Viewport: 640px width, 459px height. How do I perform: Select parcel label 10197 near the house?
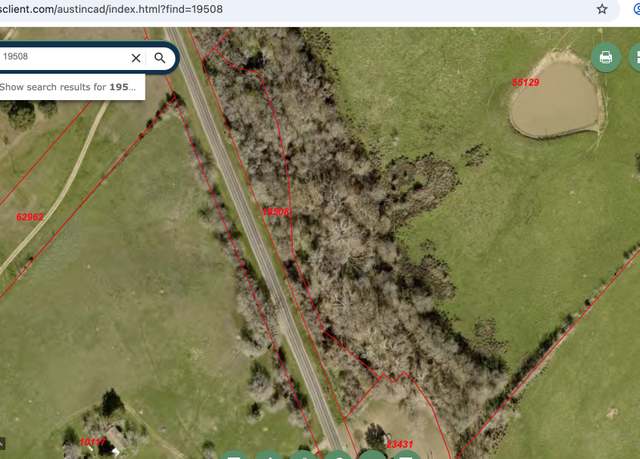tap(93, 442)
